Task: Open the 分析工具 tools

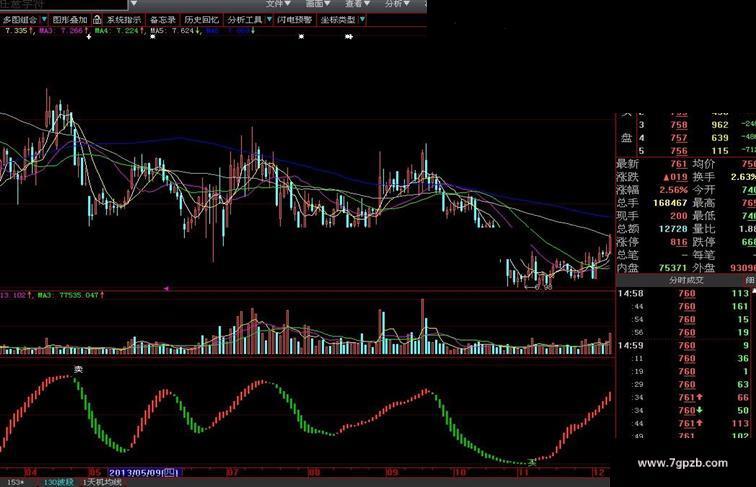Action: (244, 20)
